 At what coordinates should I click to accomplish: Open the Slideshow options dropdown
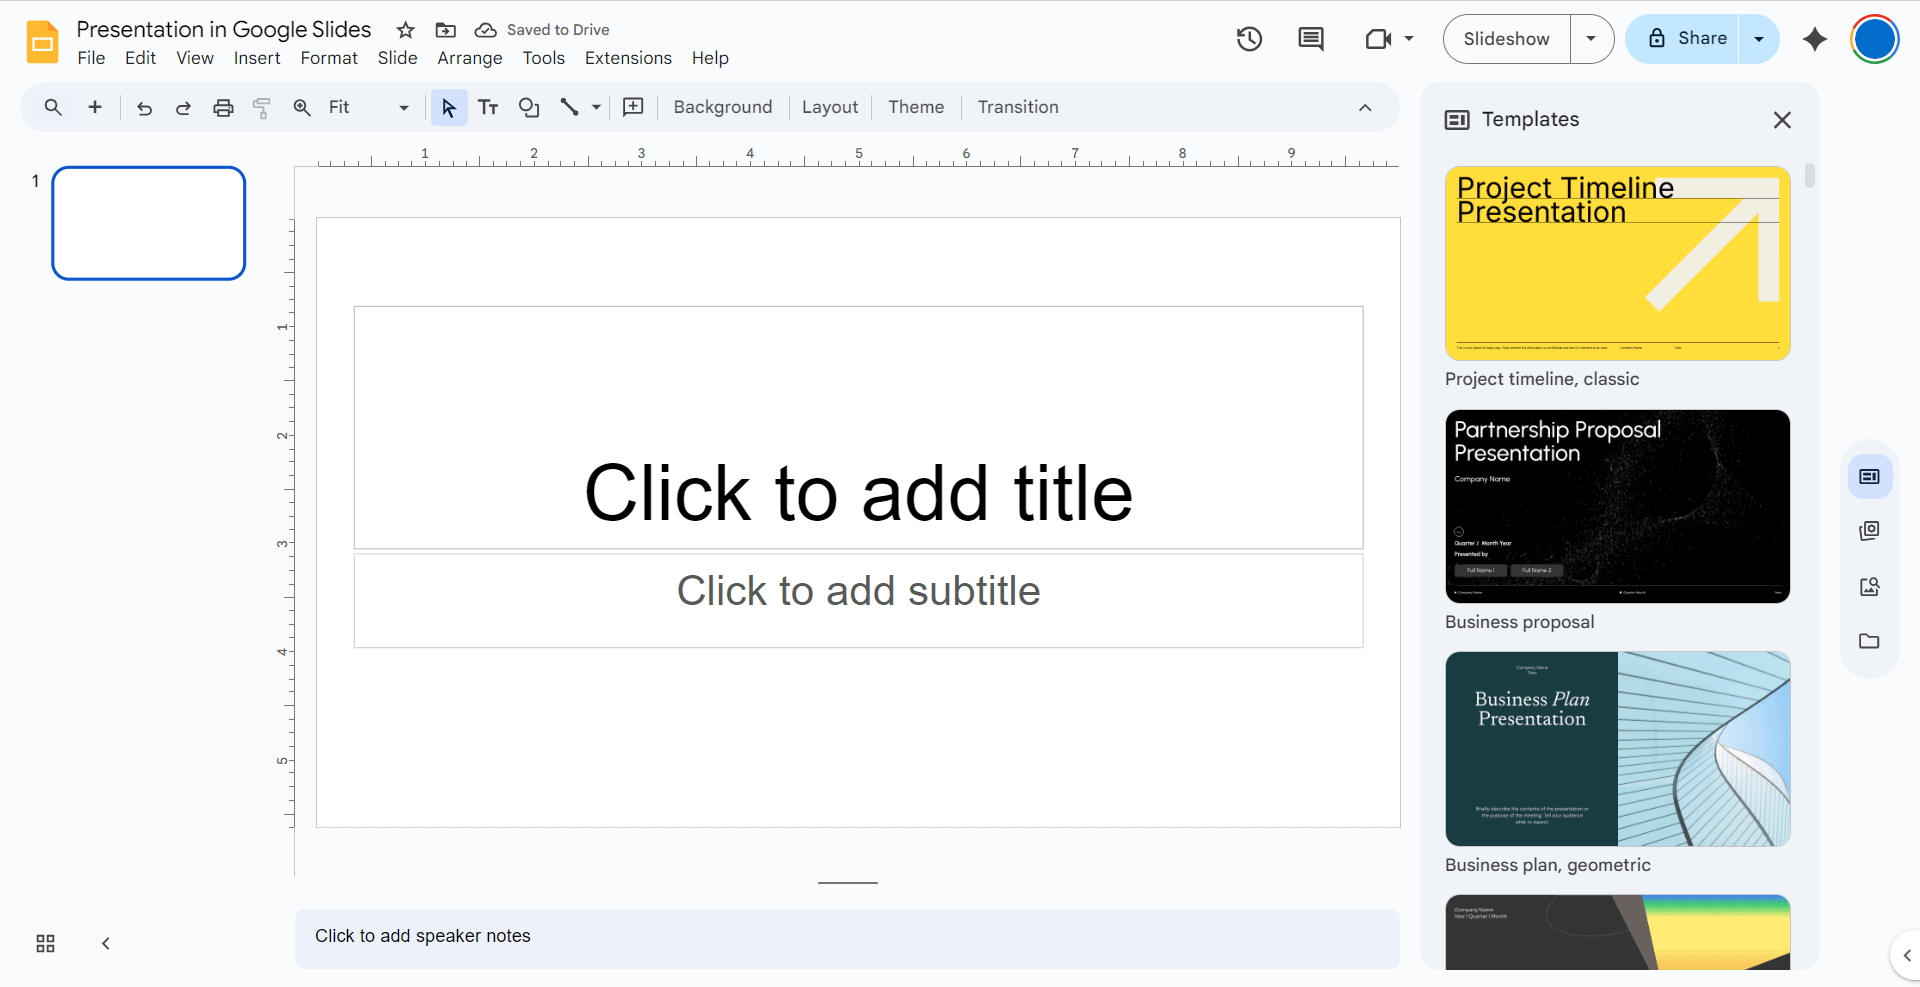(1591, 39)
